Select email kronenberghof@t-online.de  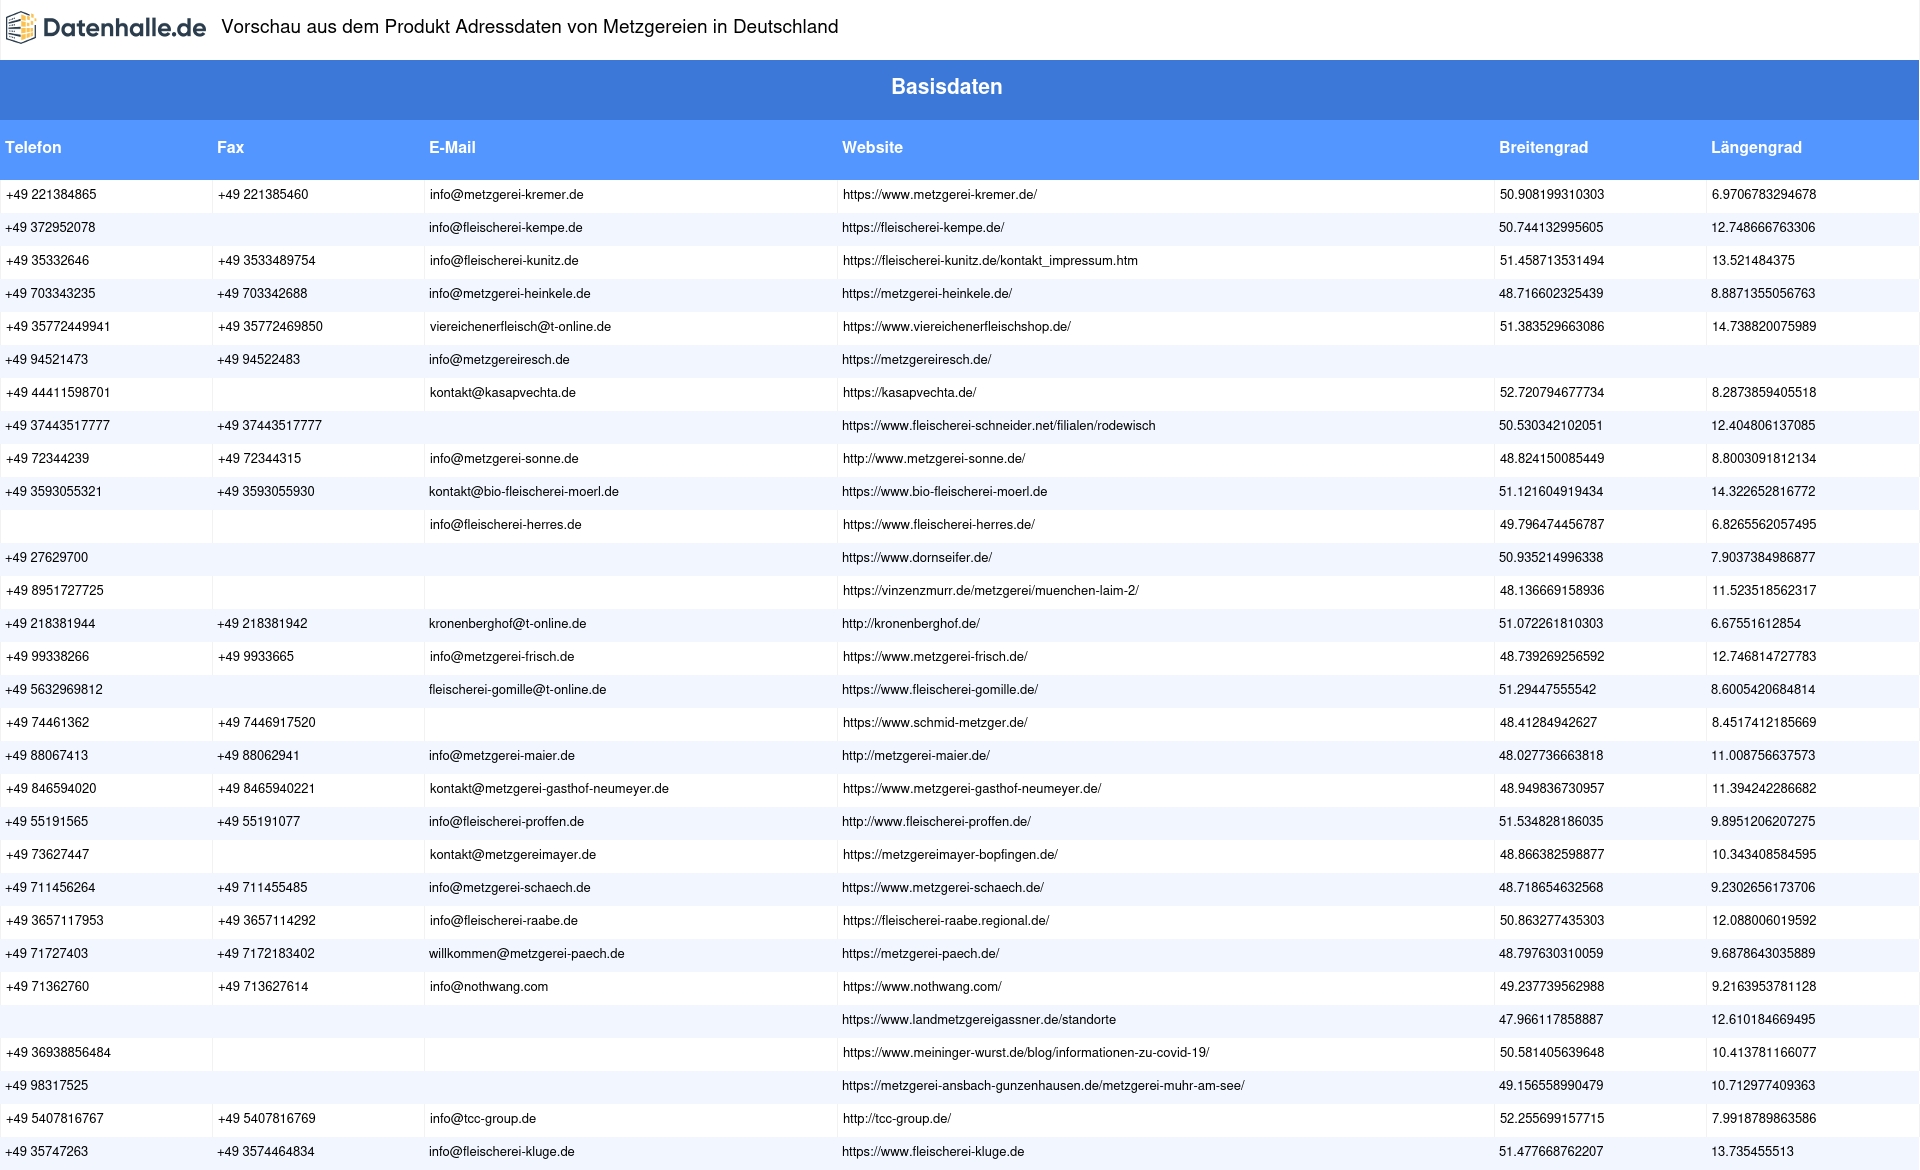(508, 624)
